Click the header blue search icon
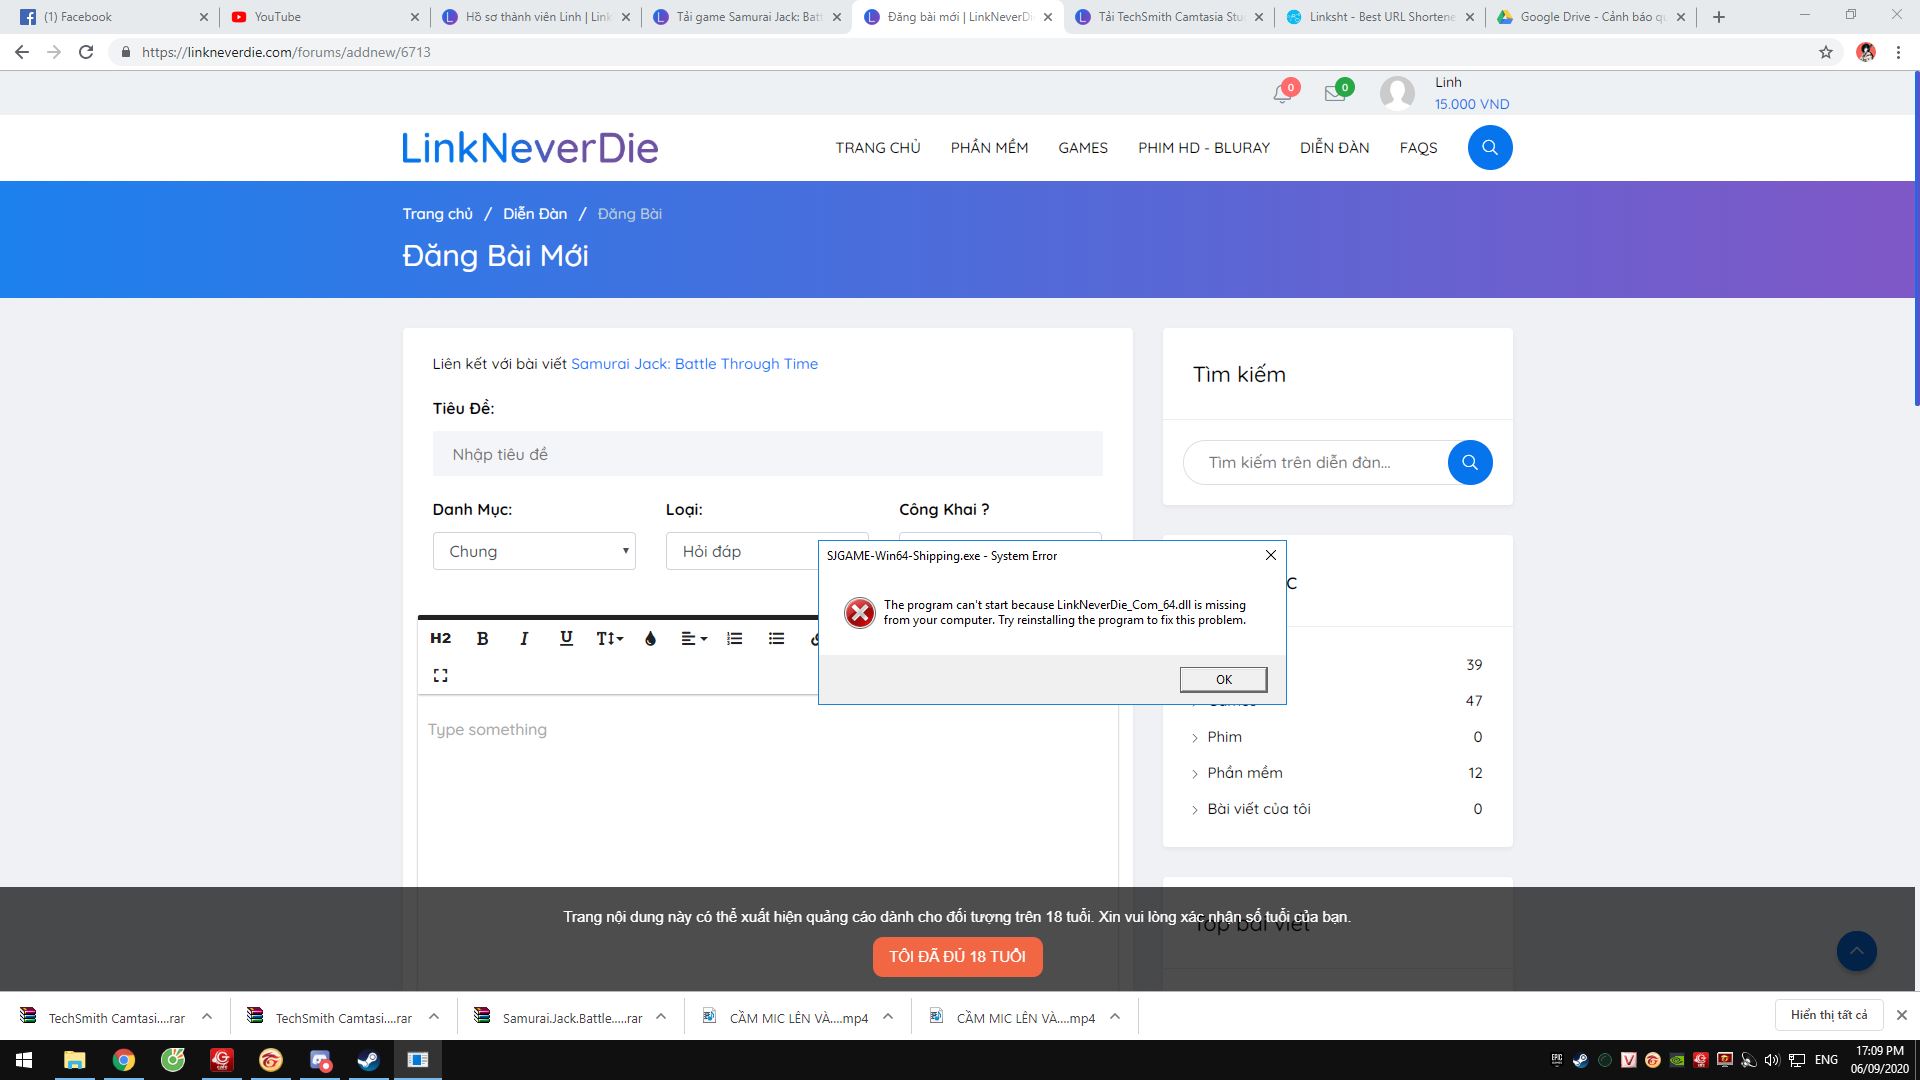 coord(1489,148)
